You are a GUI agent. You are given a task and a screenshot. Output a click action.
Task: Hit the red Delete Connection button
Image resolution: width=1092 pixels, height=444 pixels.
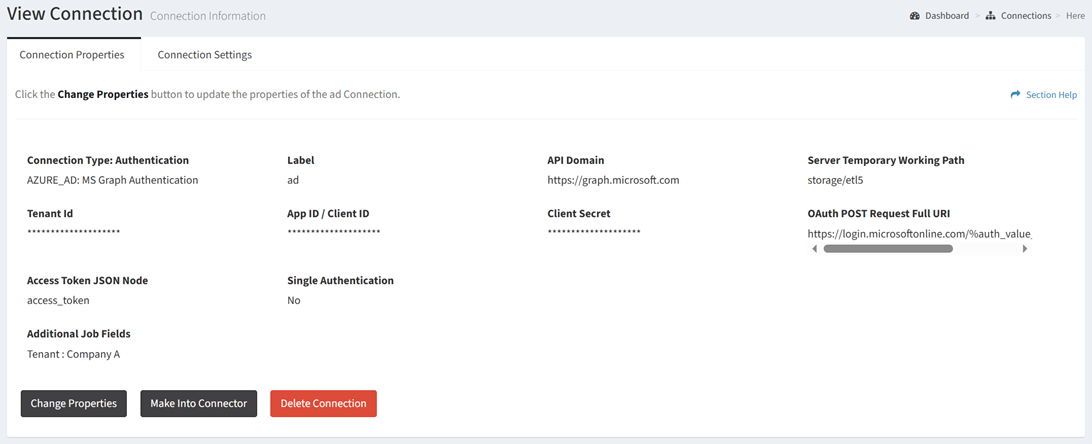323,403
